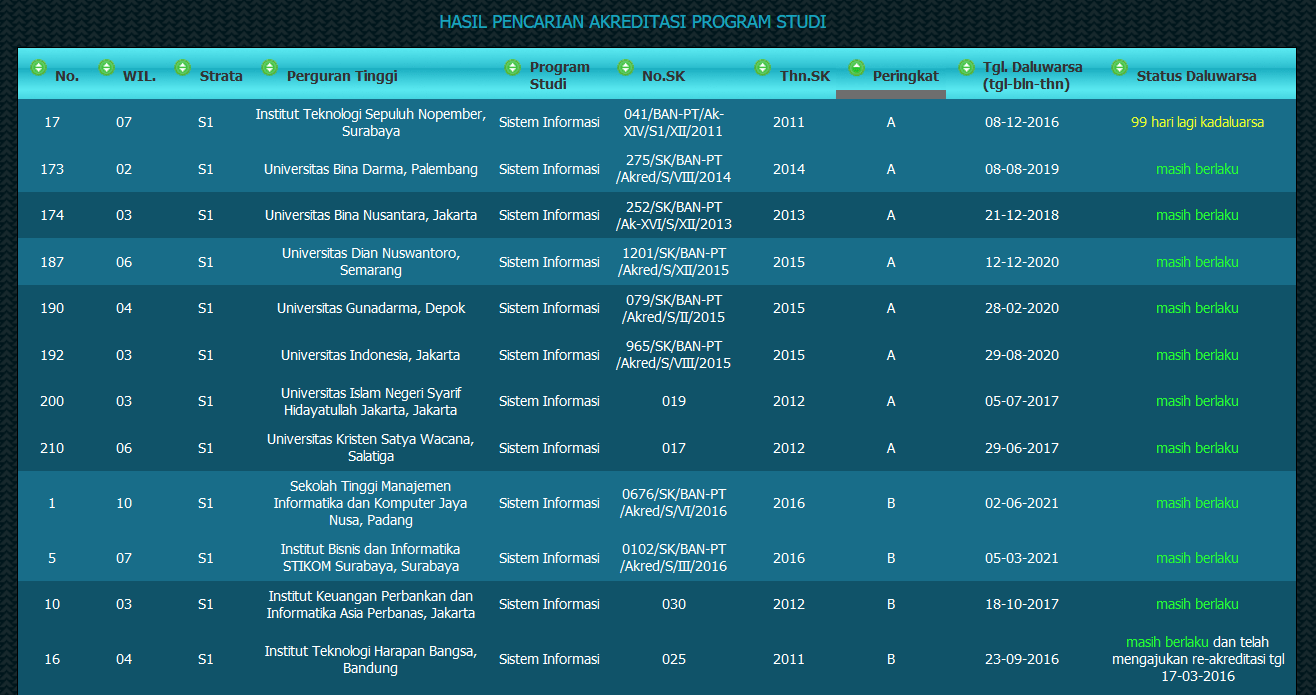
Task: Sort by Perguruan Tinggi header text
Action: 342,76
